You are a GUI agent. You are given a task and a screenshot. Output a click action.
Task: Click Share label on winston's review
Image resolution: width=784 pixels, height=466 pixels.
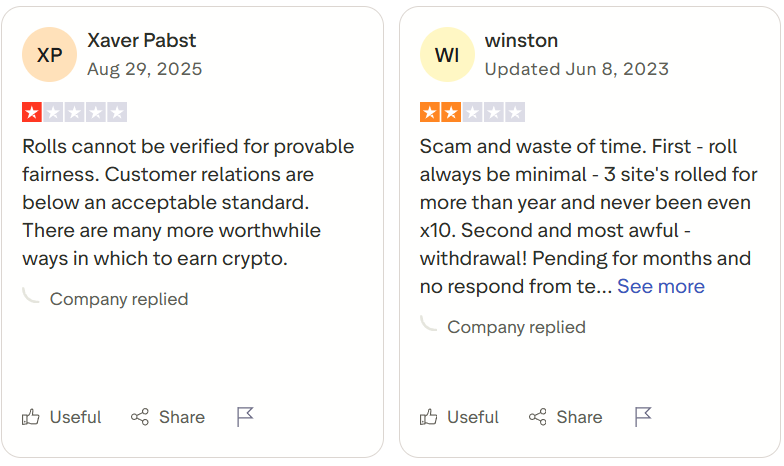(x=579, y=417)
